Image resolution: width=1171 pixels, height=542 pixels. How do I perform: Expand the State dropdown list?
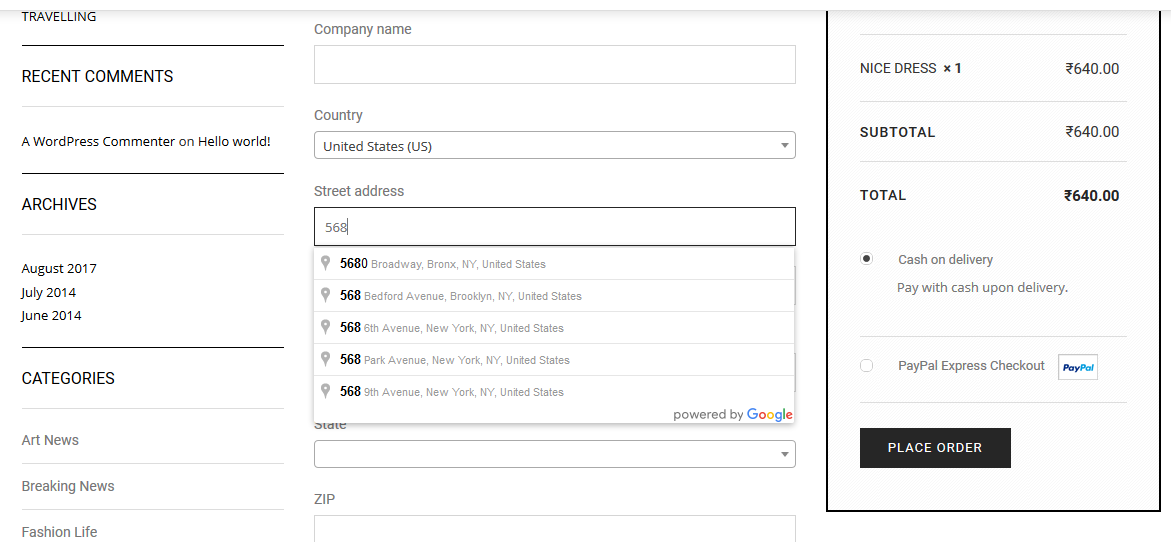(x=555, y=454)
